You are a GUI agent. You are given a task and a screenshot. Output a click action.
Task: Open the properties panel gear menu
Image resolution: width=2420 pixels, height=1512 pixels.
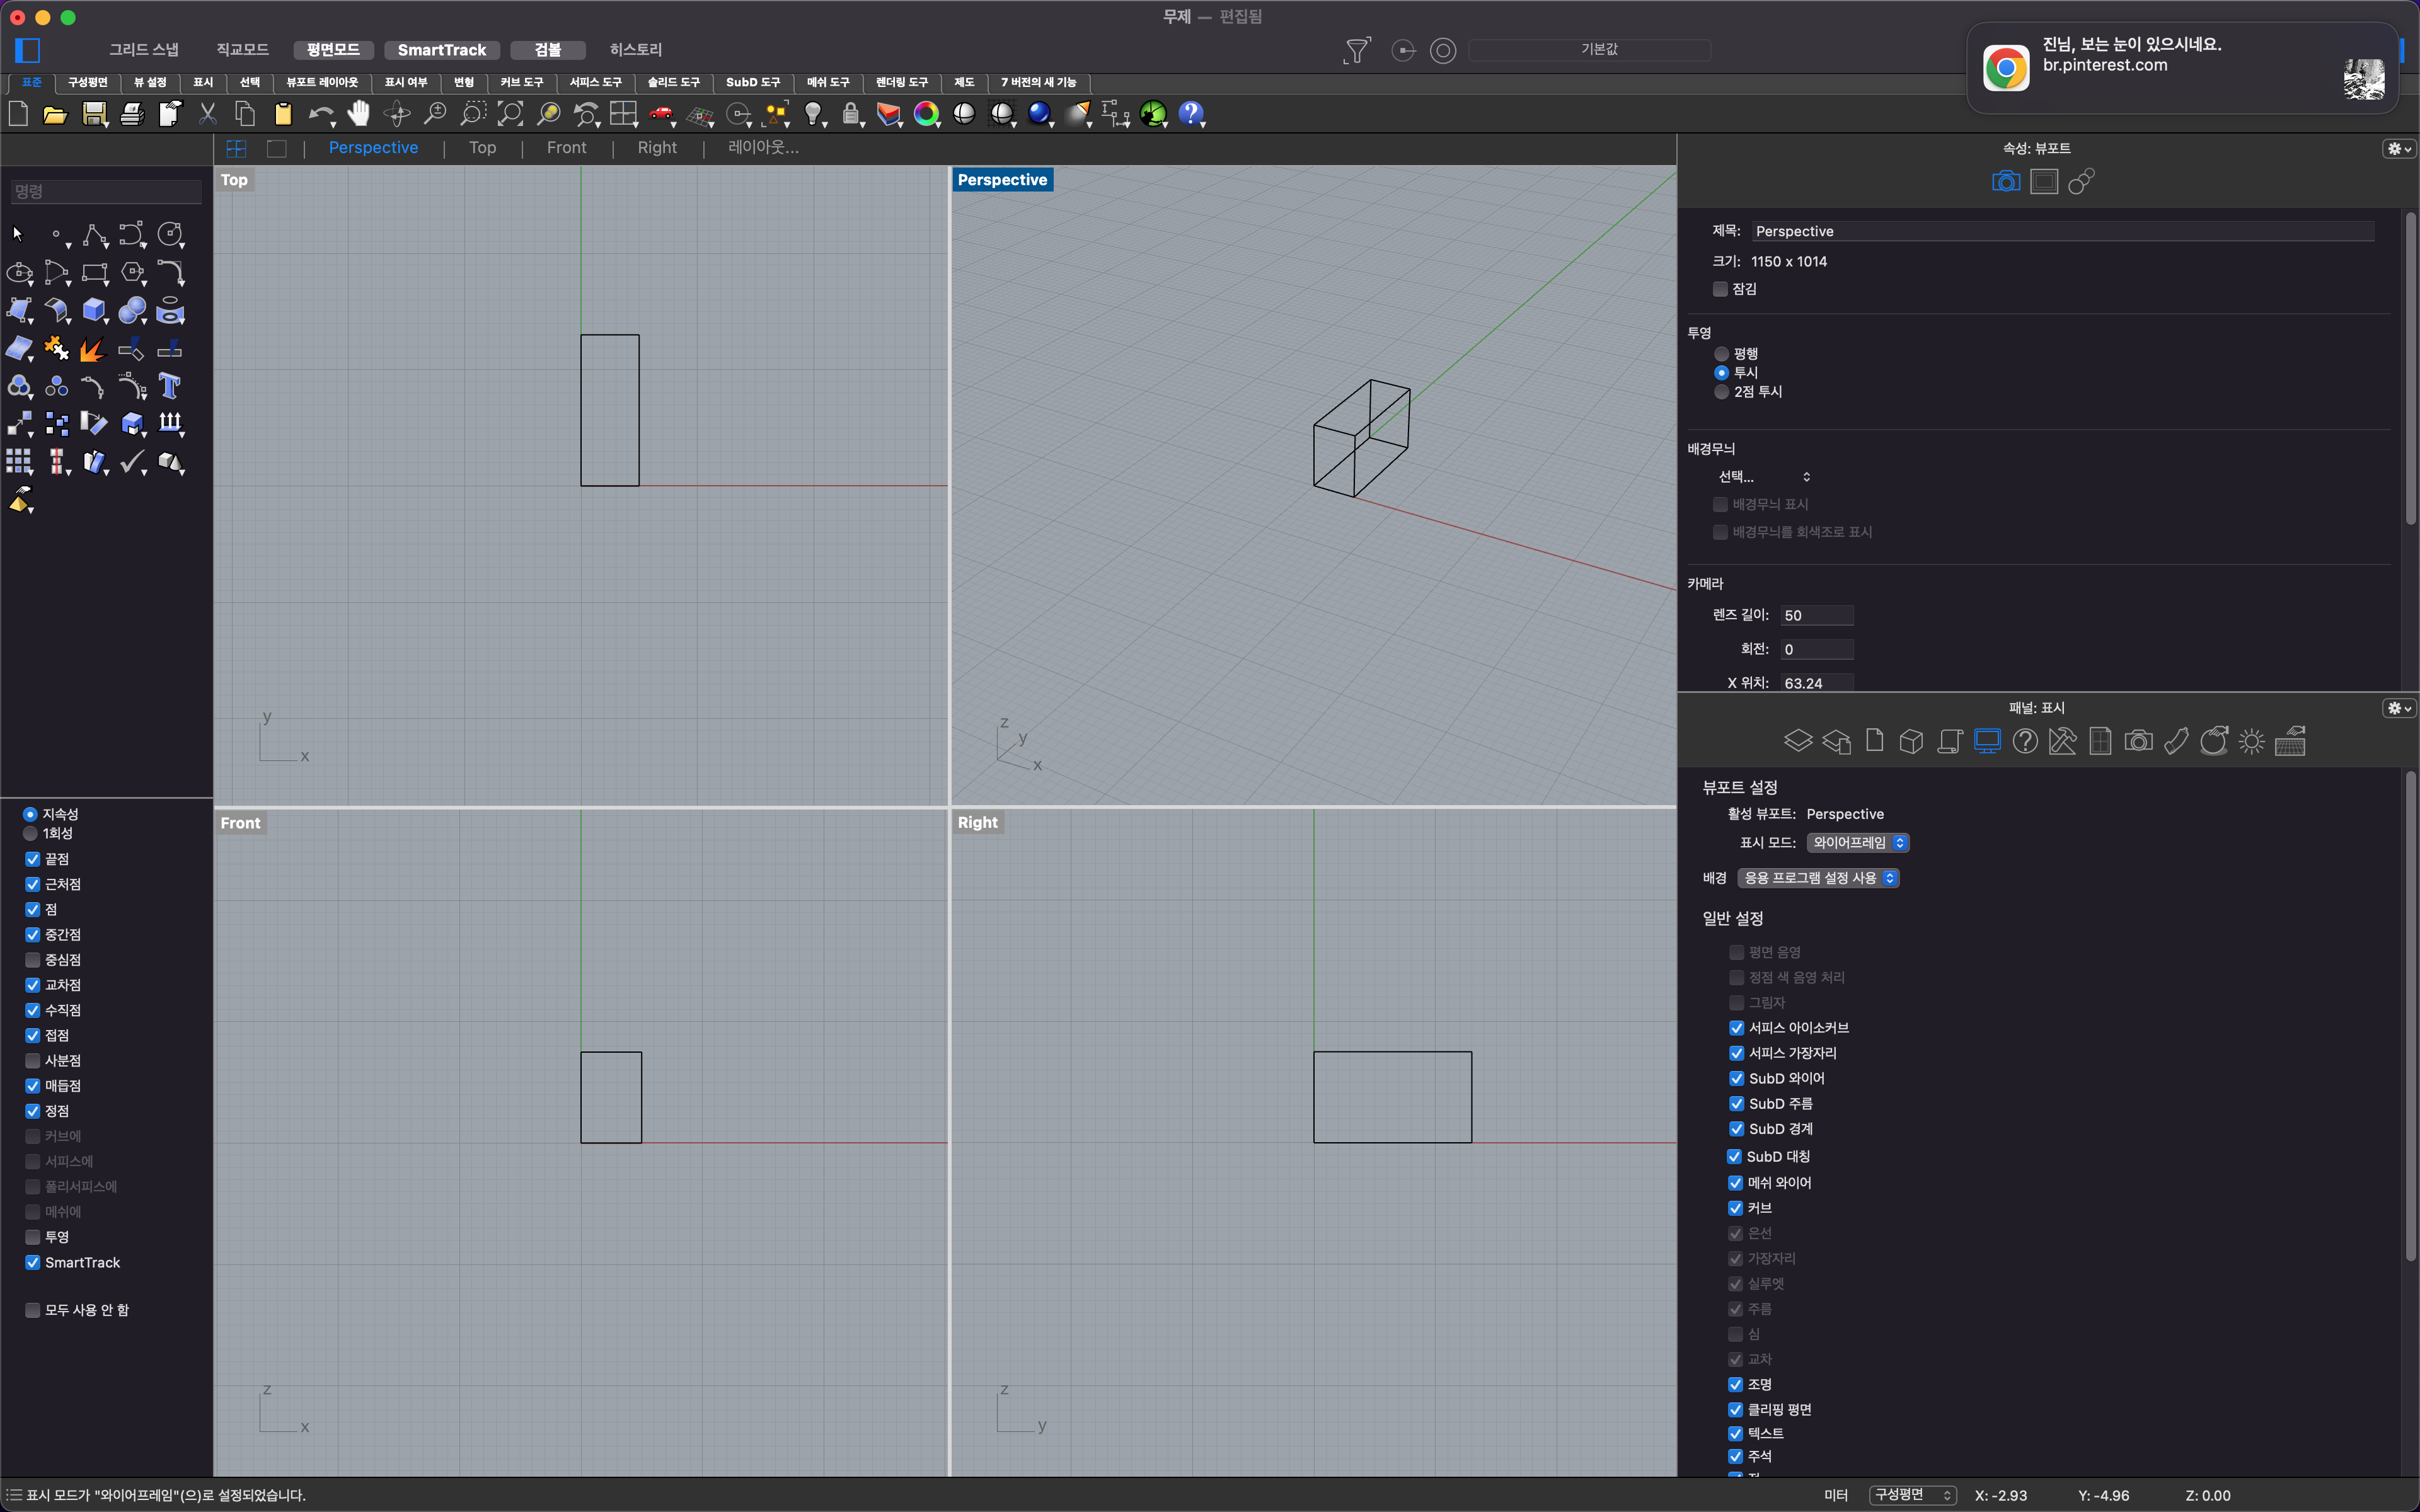[x=2399, y=149]
